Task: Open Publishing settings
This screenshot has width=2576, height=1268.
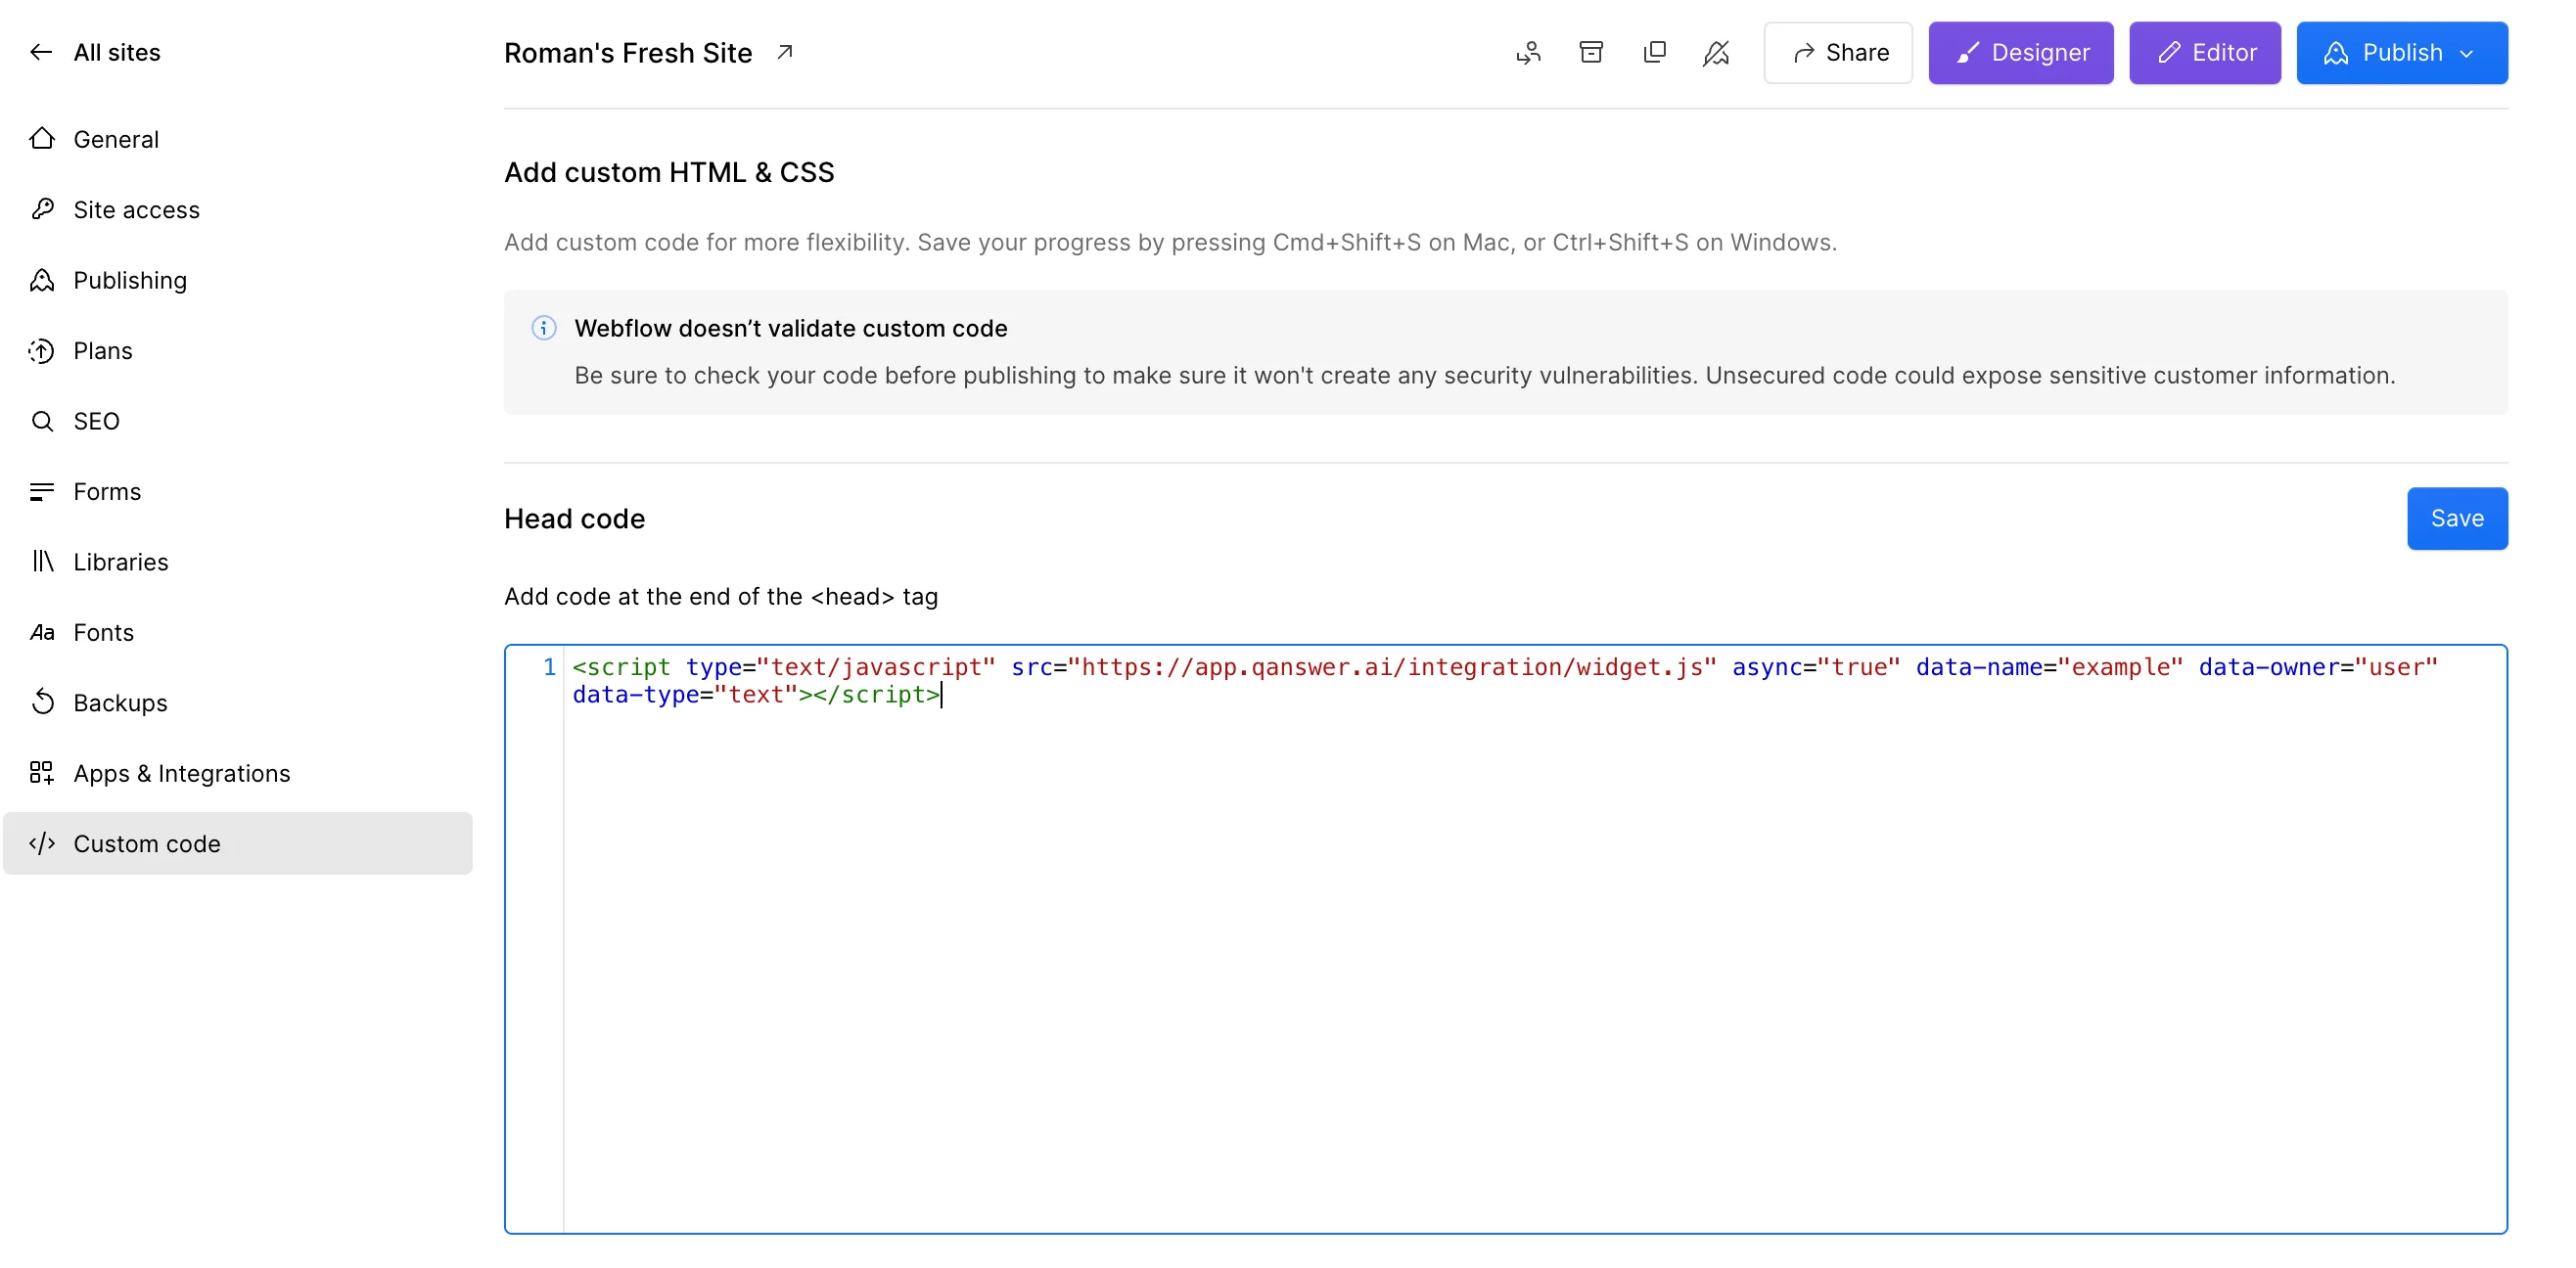Action: pos(237,280)
